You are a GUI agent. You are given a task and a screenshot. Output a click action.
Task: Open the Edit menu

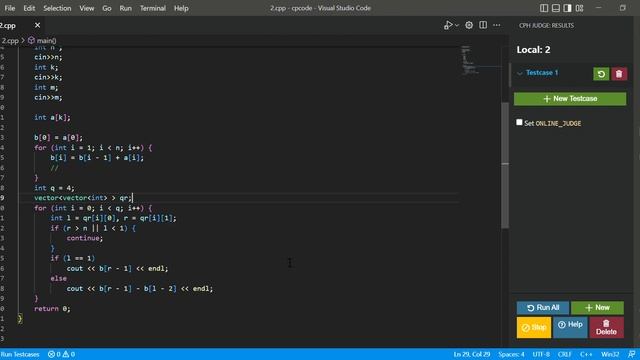[29, 8]
